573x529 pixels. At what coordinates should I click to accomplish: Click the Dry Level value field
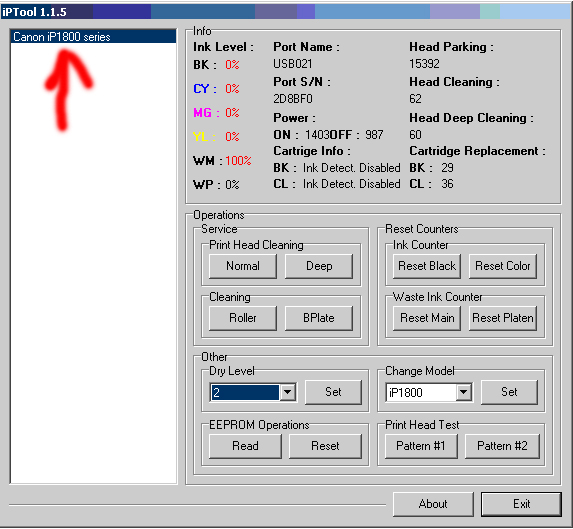[x=244, y=392]
